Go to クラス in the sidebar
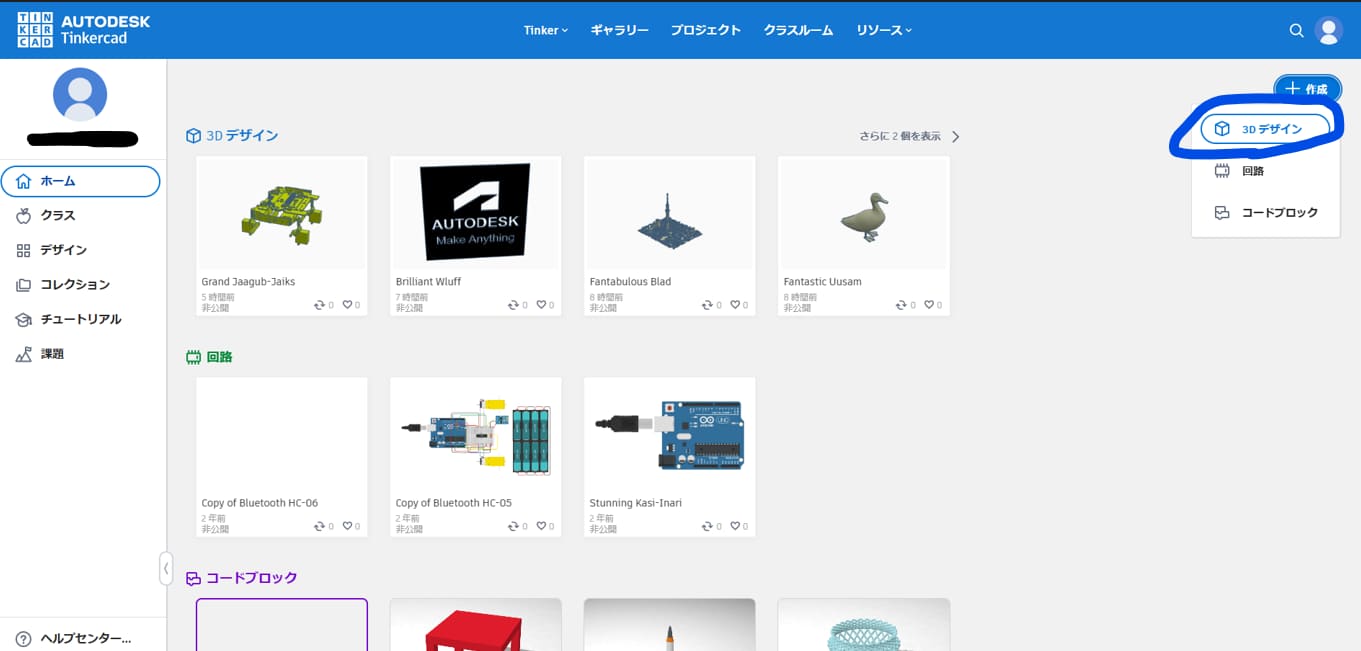The width and height of the screenshot is (1361, 651). (57, 216)
